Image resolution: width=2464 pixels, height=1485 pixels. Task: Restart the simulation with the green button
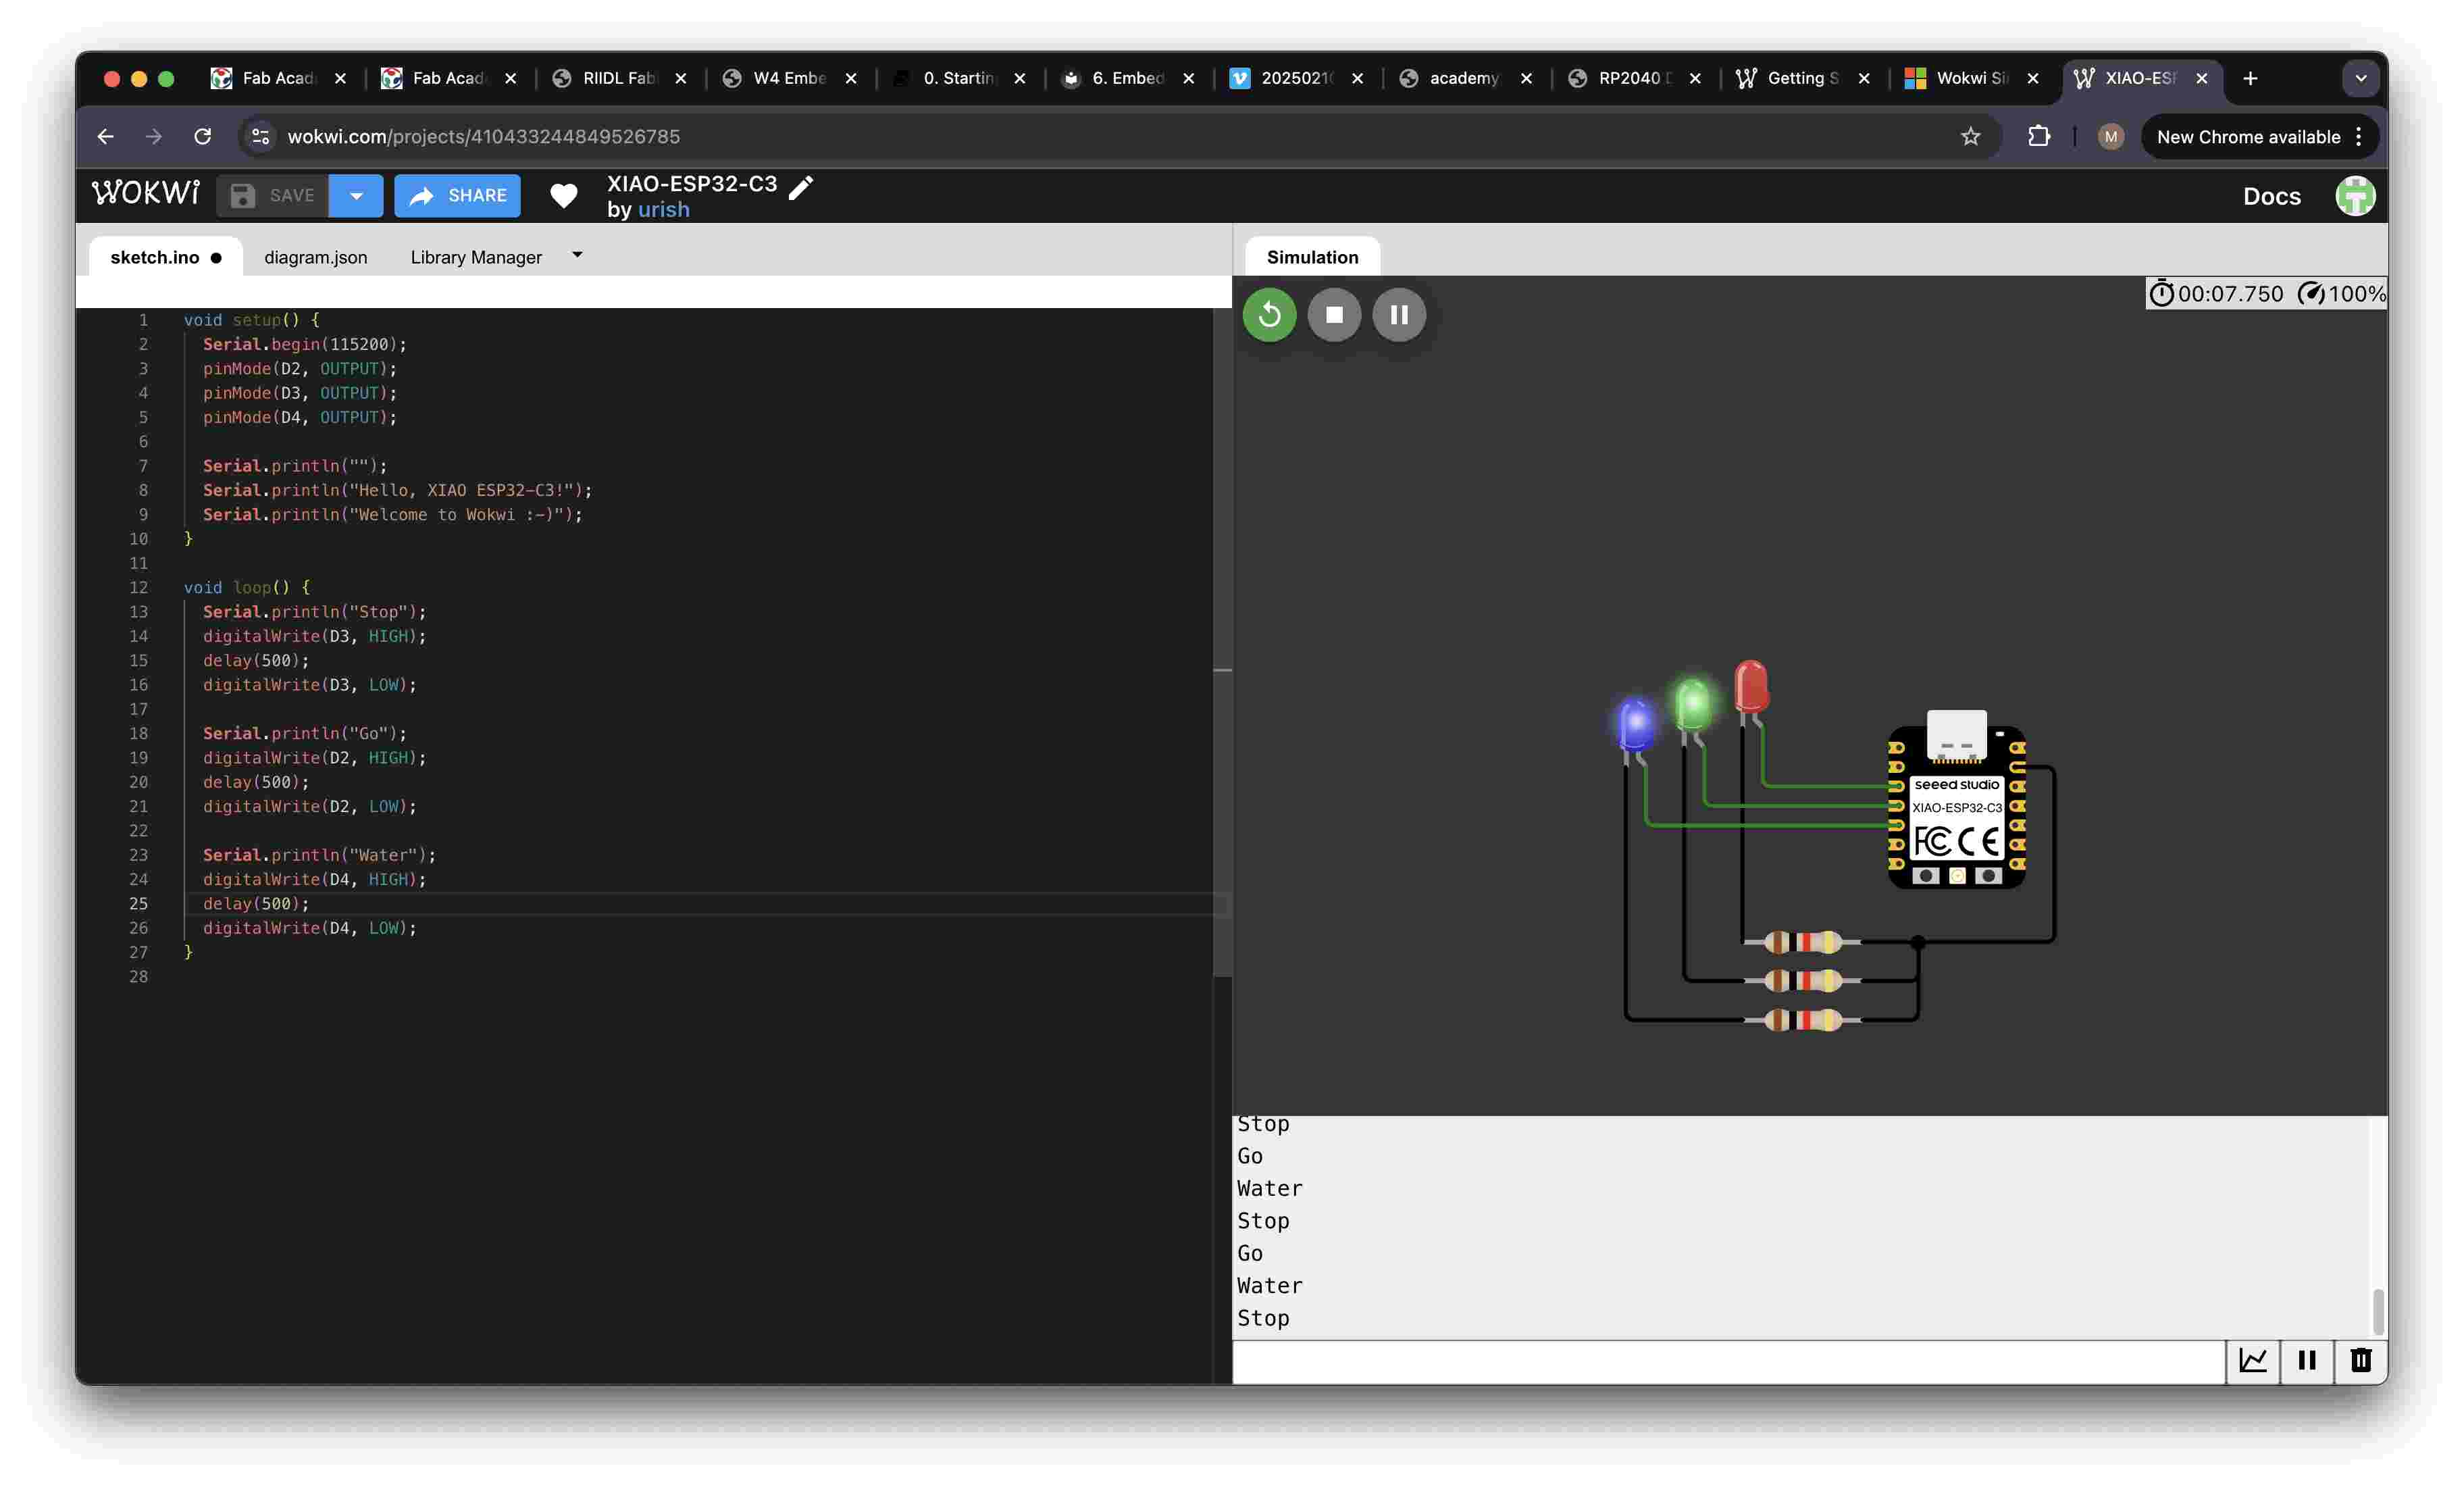point(1269,315)
